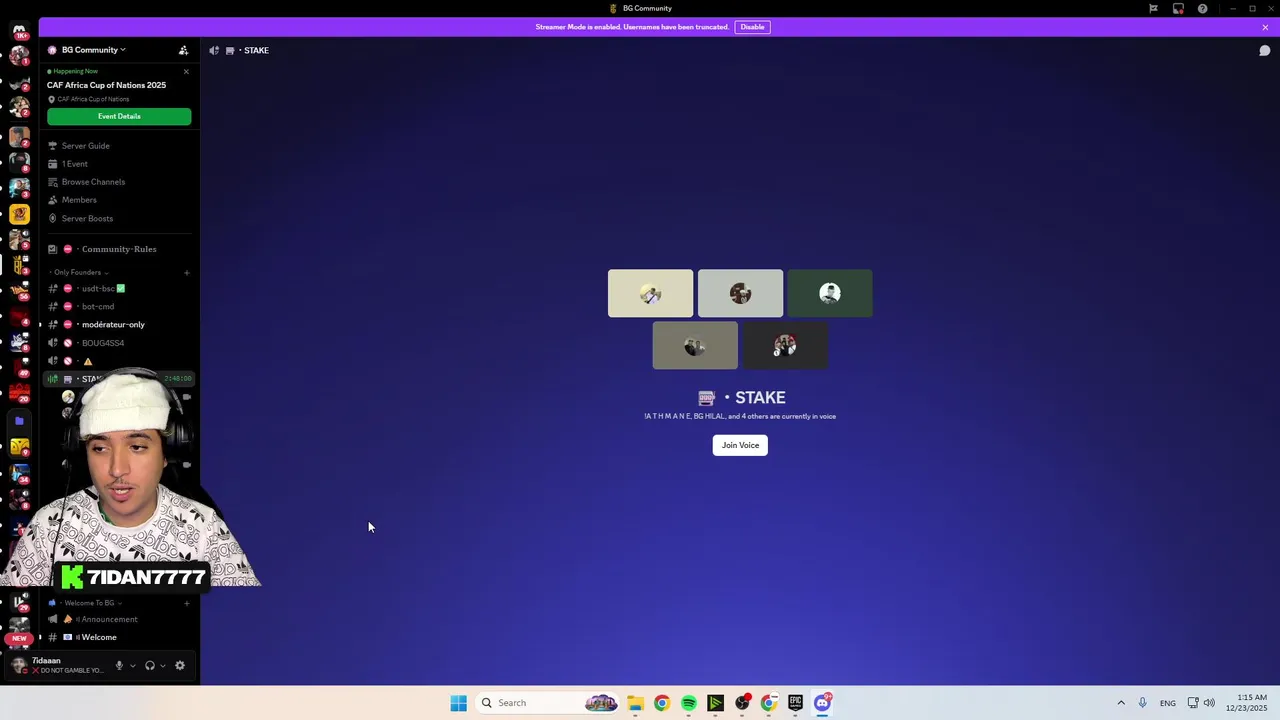Open the 1 Event entry
The width and height of the screenshot is (1280, 720).
pos(119,164)
